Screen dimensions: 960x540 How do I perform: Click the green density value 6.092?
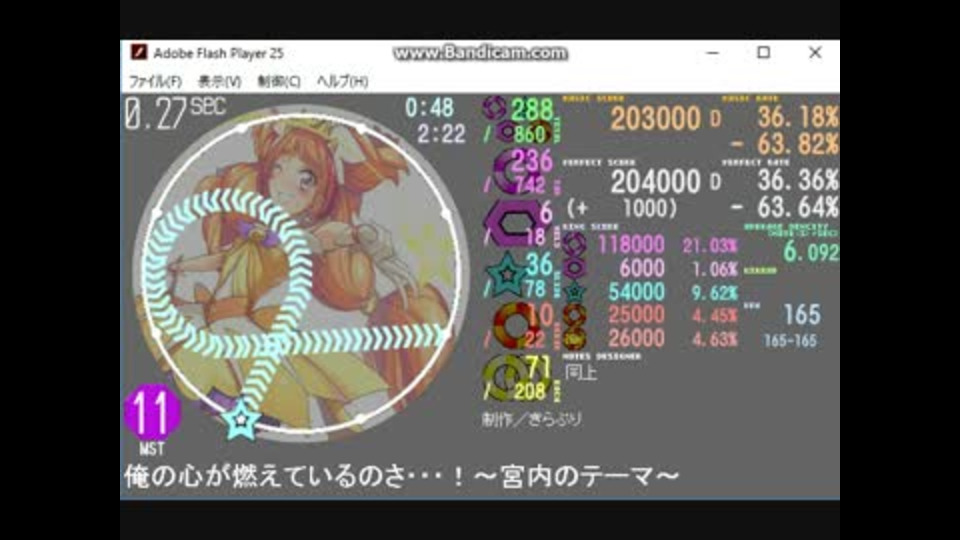[x=811, y=252]
